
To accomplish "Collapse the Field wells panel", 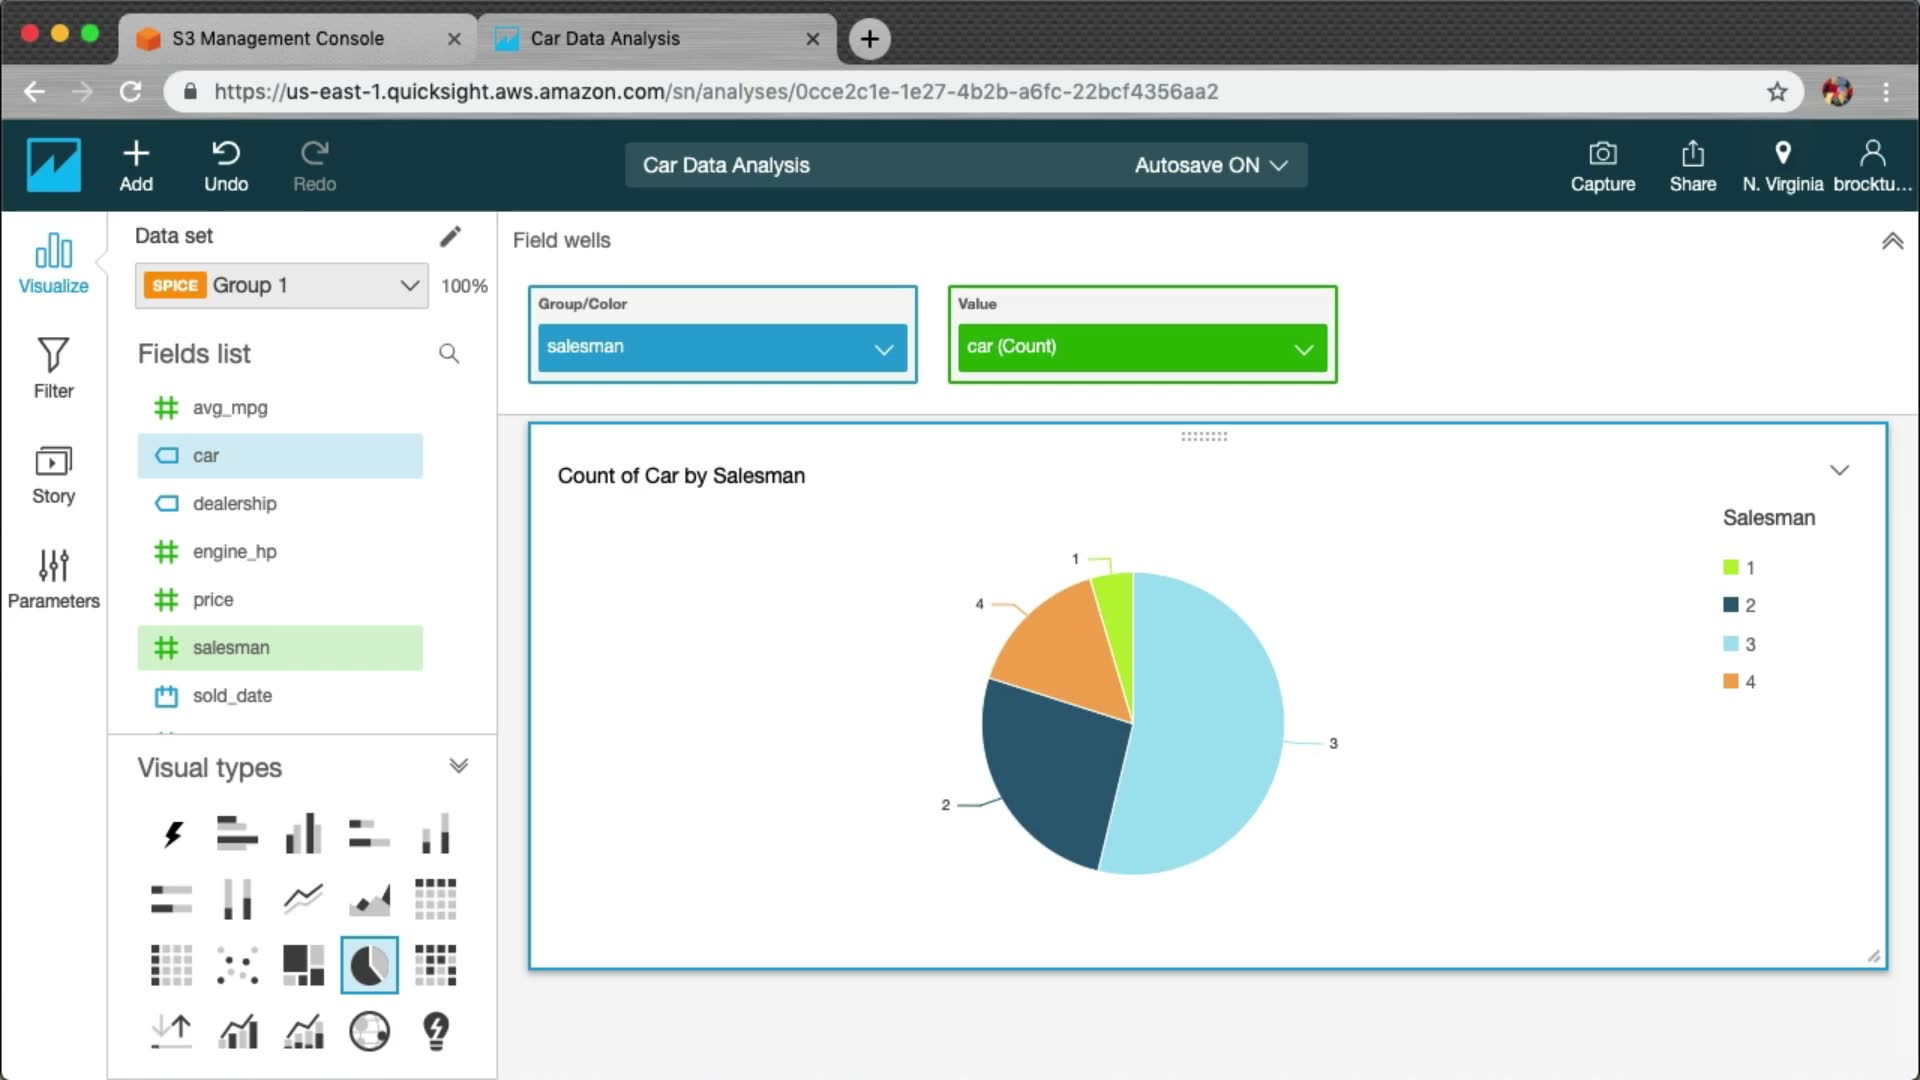I will pos(1892,241).
